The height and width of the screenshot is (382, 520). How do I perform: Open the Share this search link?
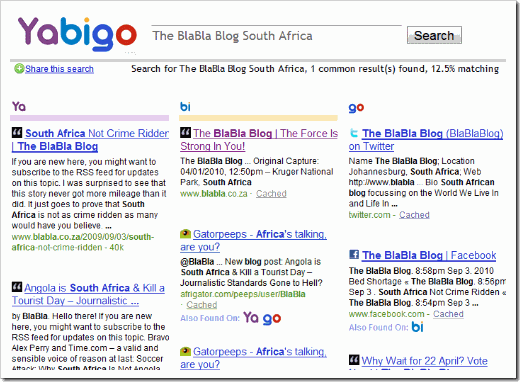(x=59, y=69)
